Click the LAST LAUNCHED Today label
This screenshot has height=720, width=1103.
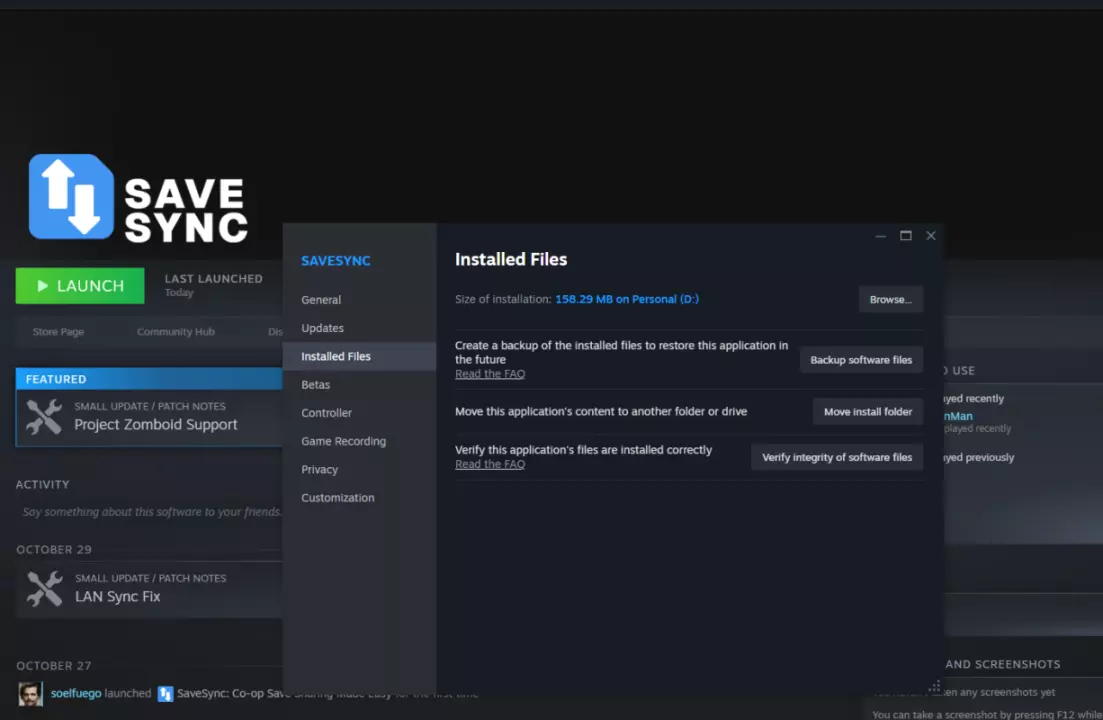(x=213, y=285)
